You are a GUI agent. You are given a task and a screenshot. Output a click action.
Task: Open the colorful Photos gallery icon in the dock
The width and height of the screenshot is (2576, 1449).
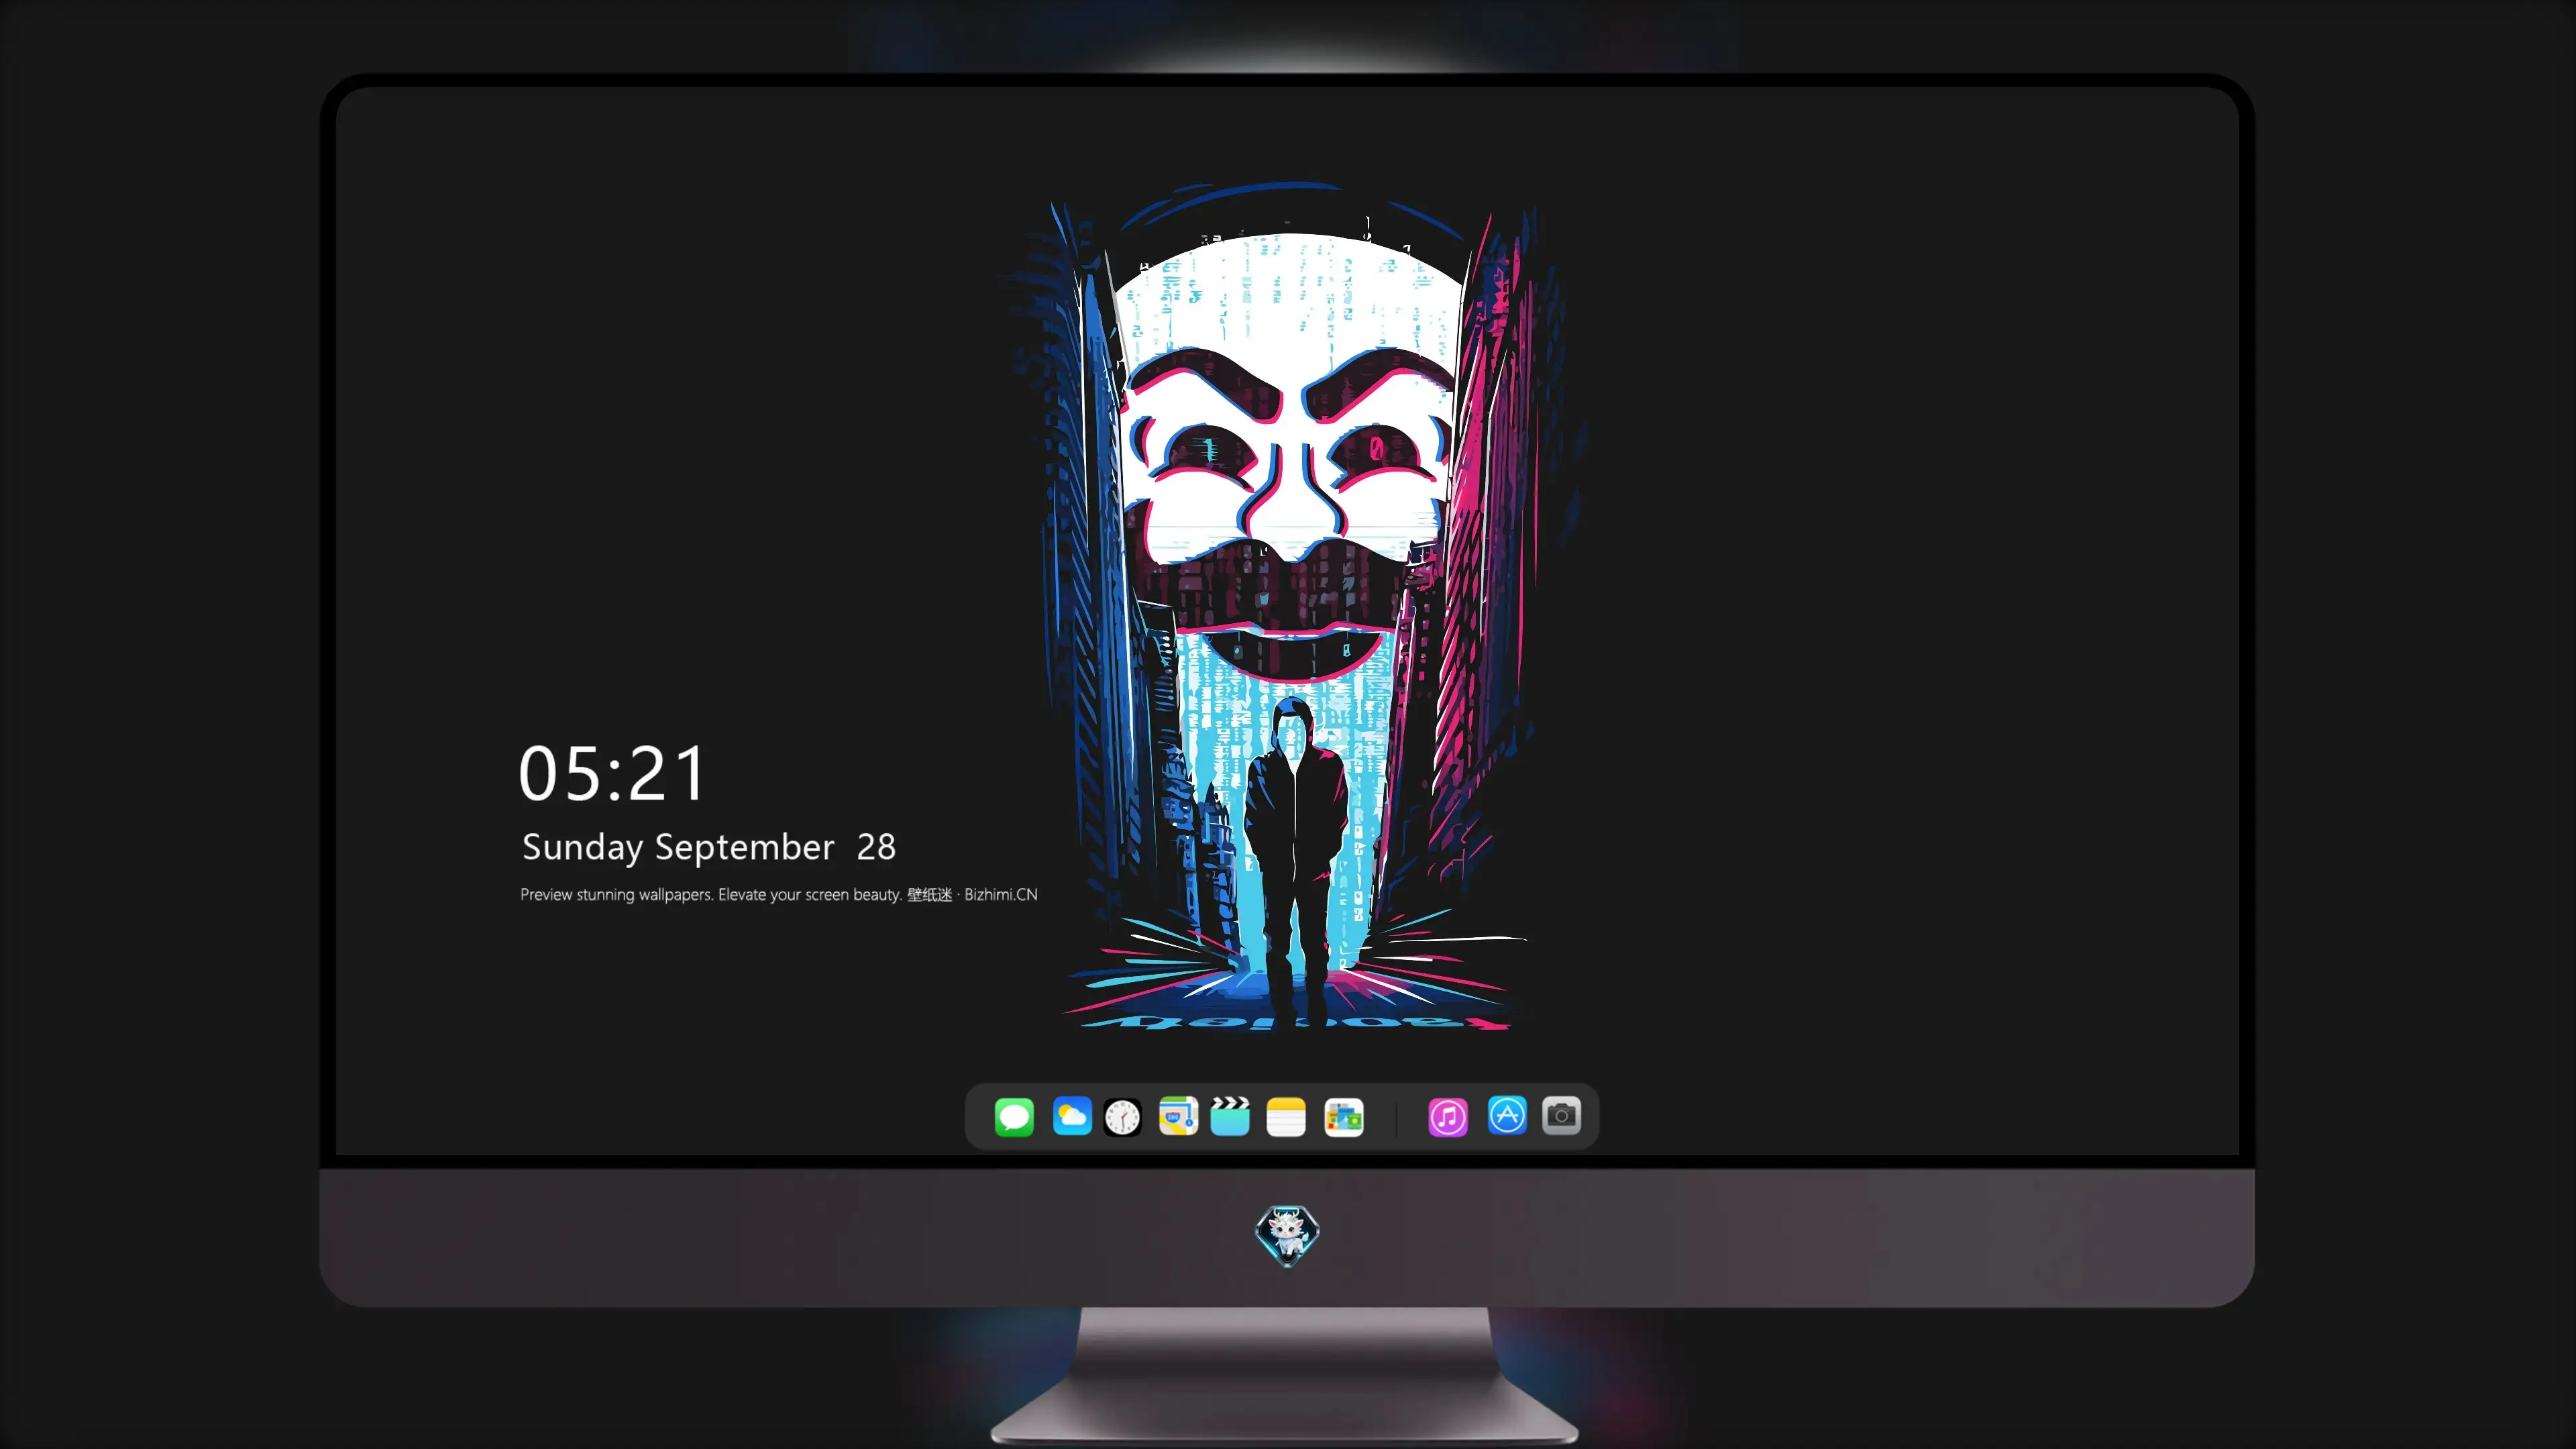(x=1343, y=1117)
